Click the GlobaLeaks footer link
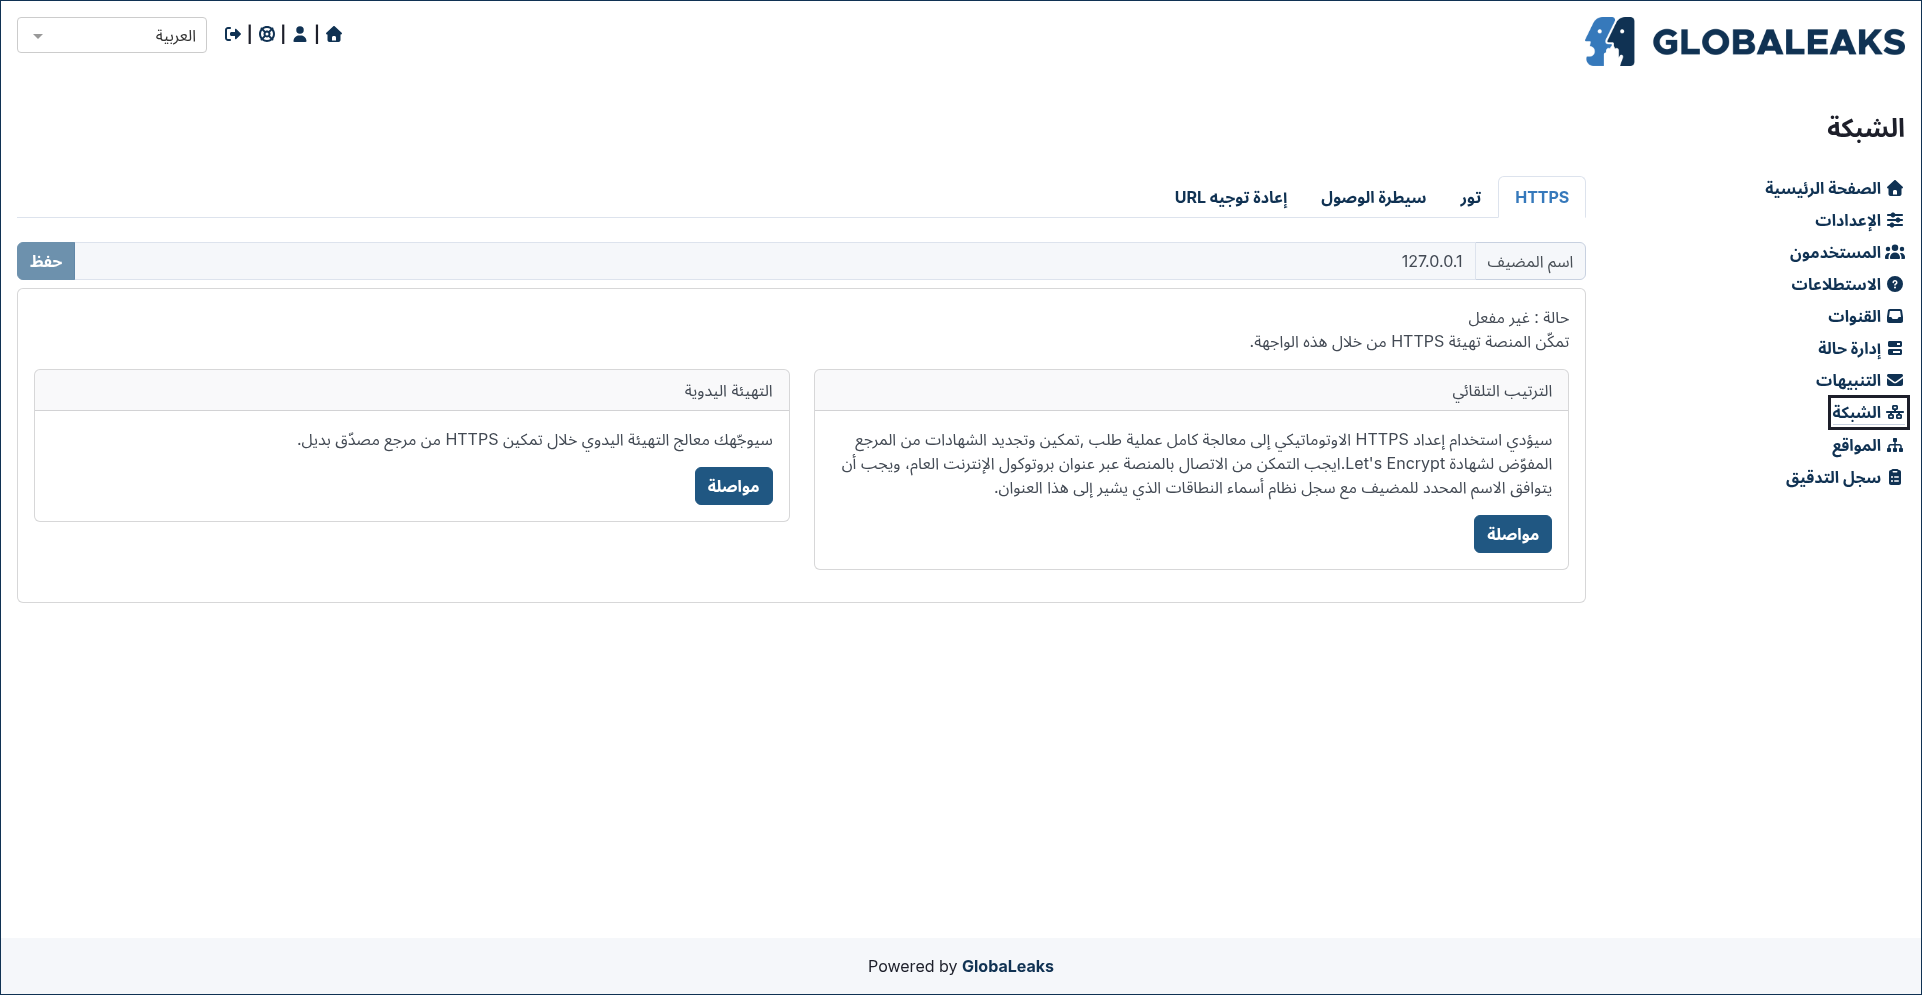Viewport: 1922px width, 995px height. pos(1007,966)
